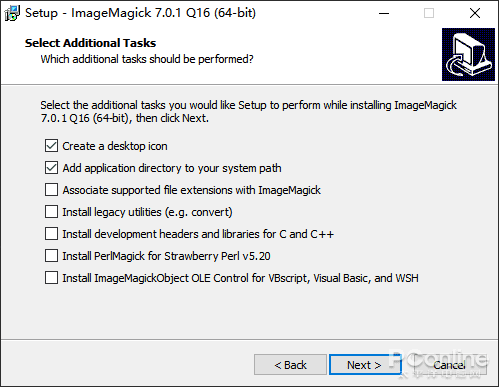This screenshot has width=499, height=387.
Task: Close the Setup dialog with X
Action: 475,13
